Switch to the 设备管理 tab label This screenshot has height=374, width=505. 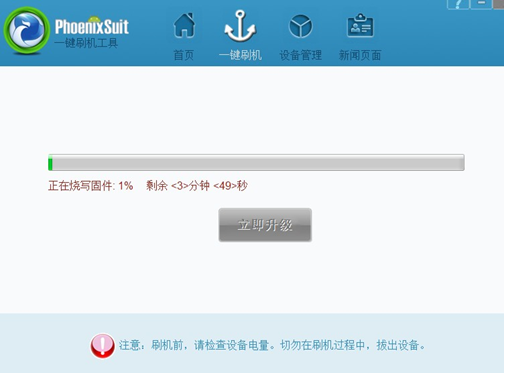300,55
